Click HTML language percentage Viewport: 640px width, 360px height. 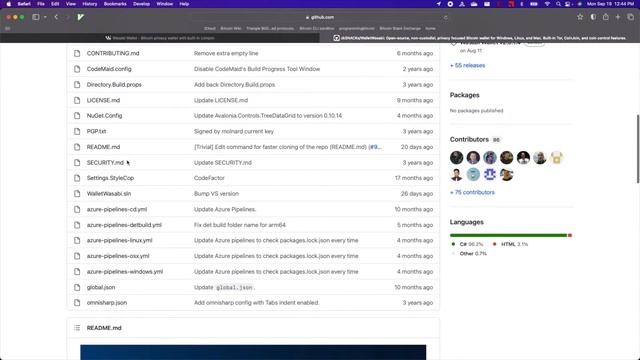[x=514, y=244]
